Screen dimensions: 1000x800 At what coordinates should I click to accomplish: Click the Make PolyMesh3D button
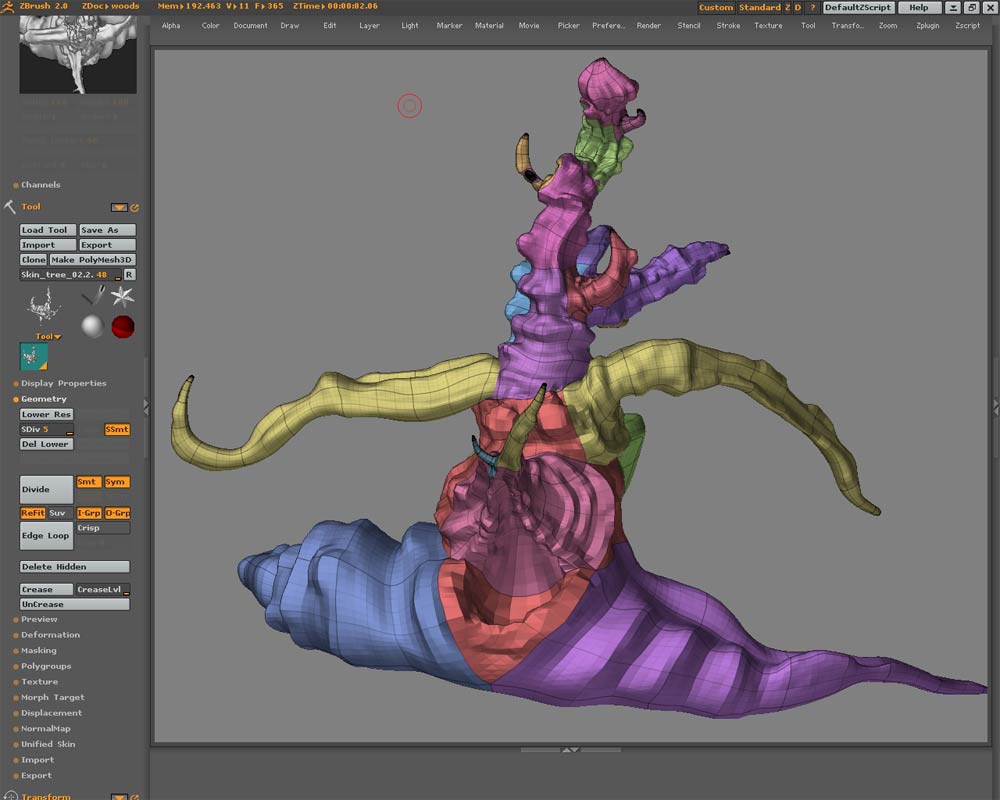tap(92, 260)
